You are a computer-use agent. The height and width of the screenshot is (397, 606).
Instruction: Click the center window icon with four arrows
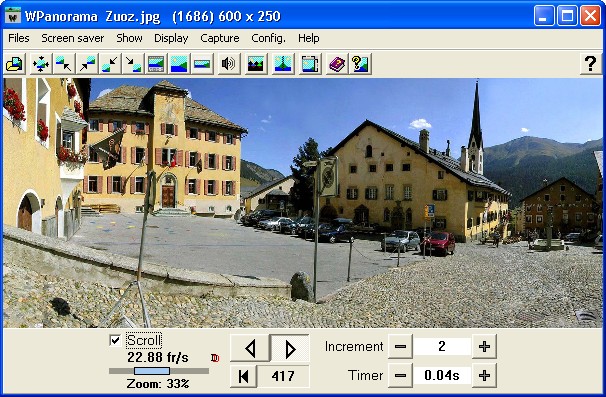[x=41, y=64]
